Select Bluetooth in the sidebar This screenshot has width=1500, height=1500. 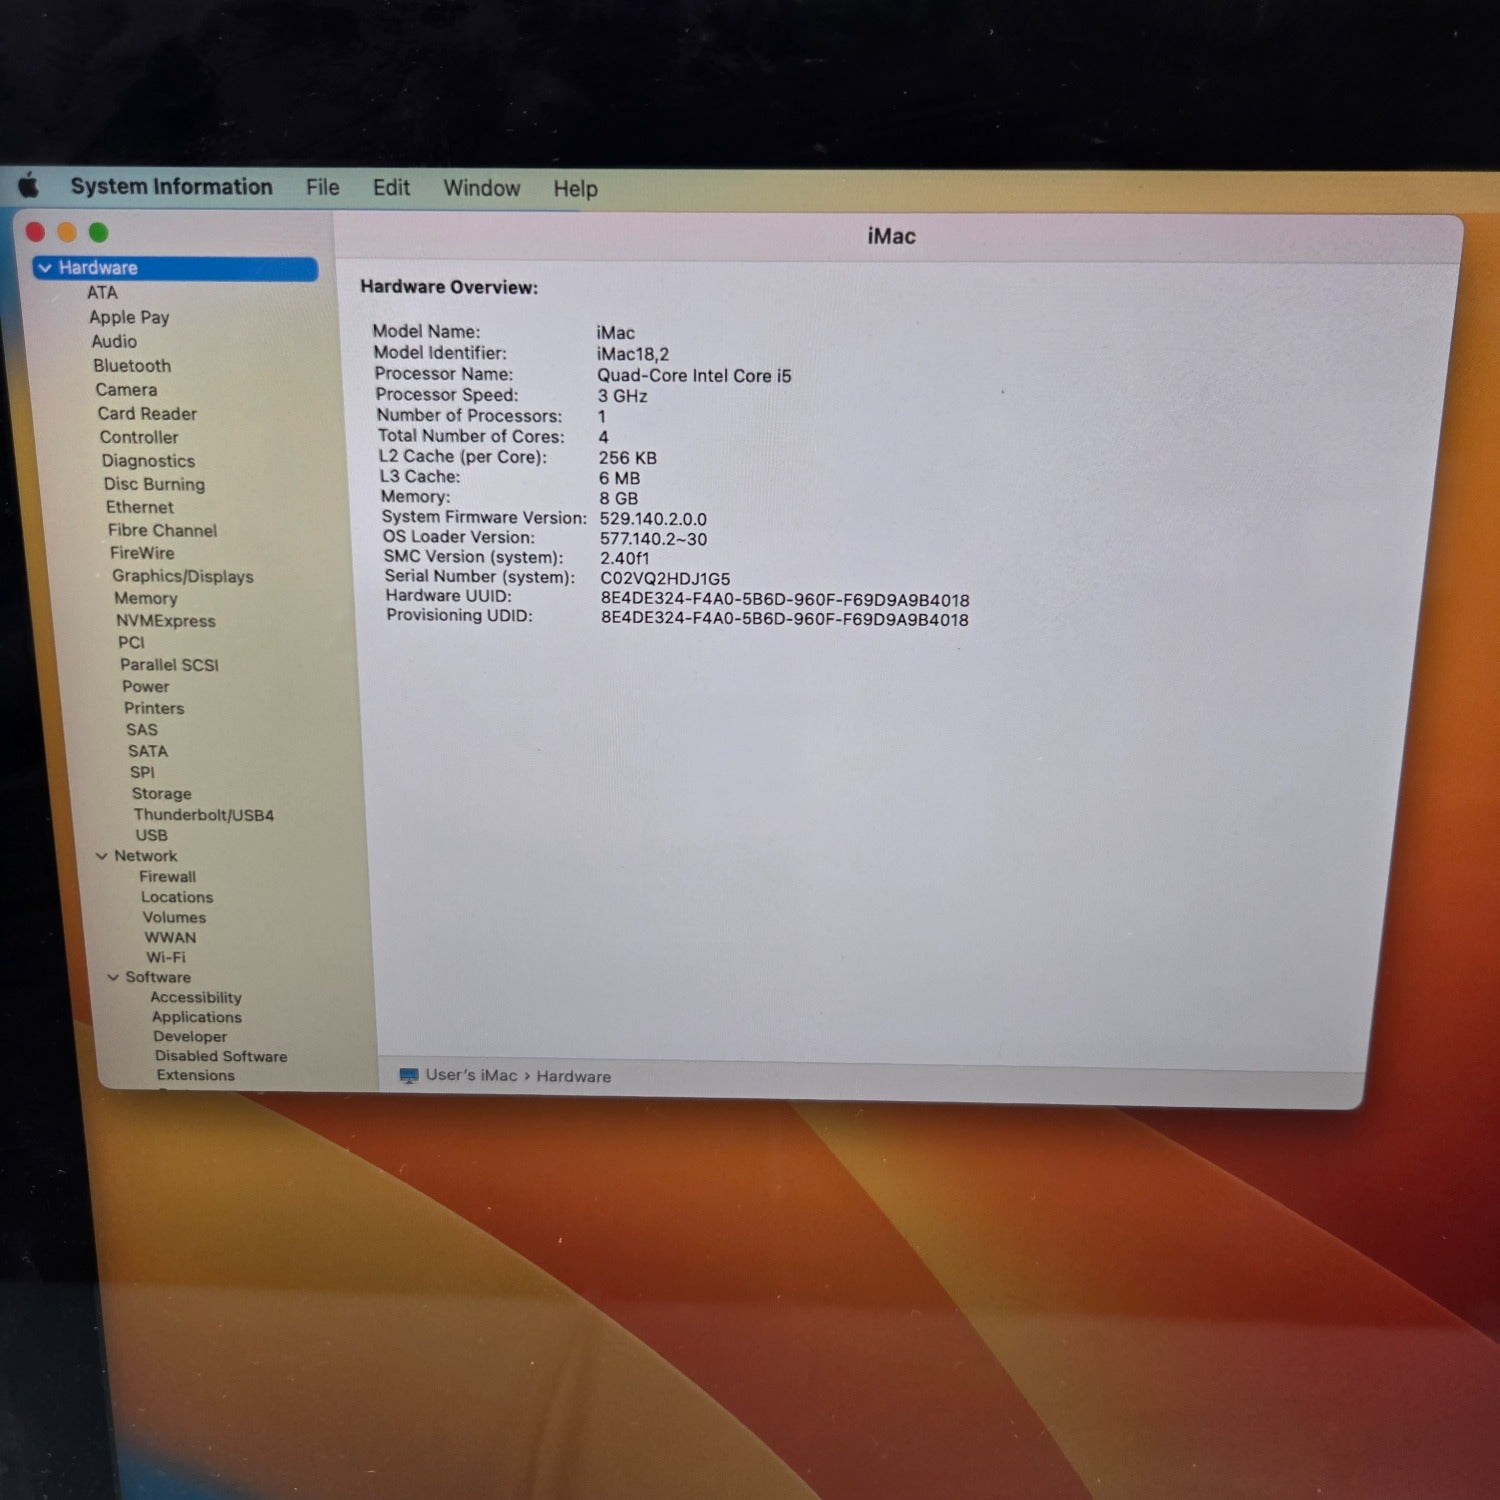click(132, 366)
